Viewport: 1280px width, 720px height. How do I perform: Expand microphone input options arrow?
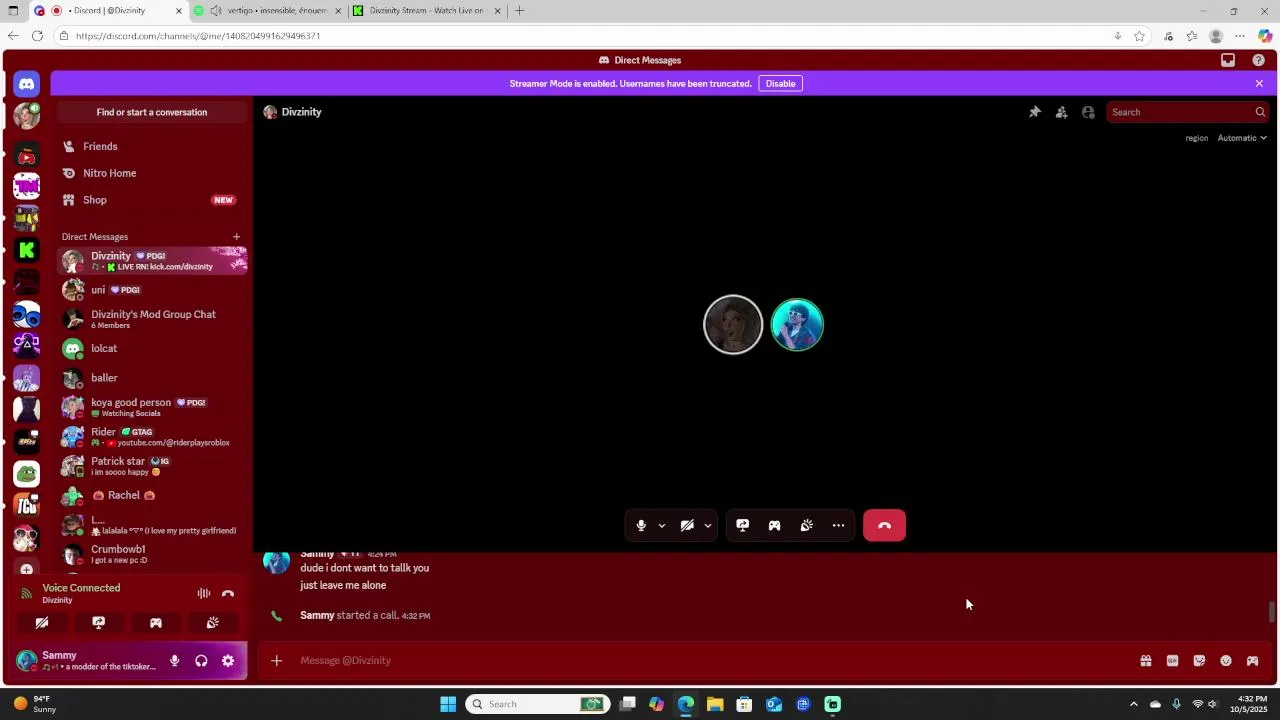661,526
